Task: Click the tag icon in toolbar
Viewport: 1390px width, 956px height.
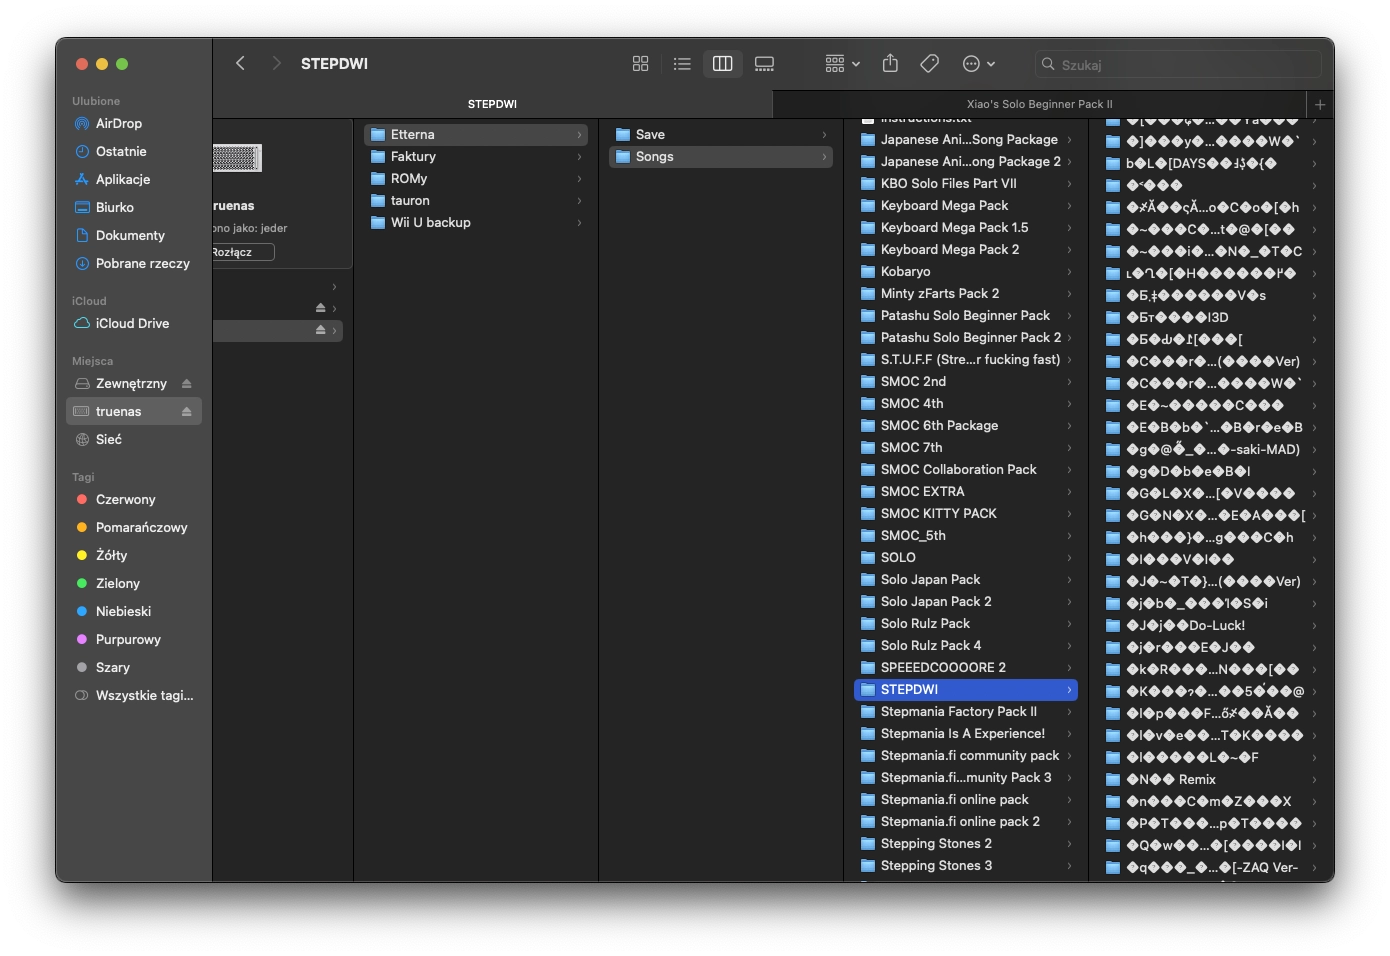Action: [929, 64]
